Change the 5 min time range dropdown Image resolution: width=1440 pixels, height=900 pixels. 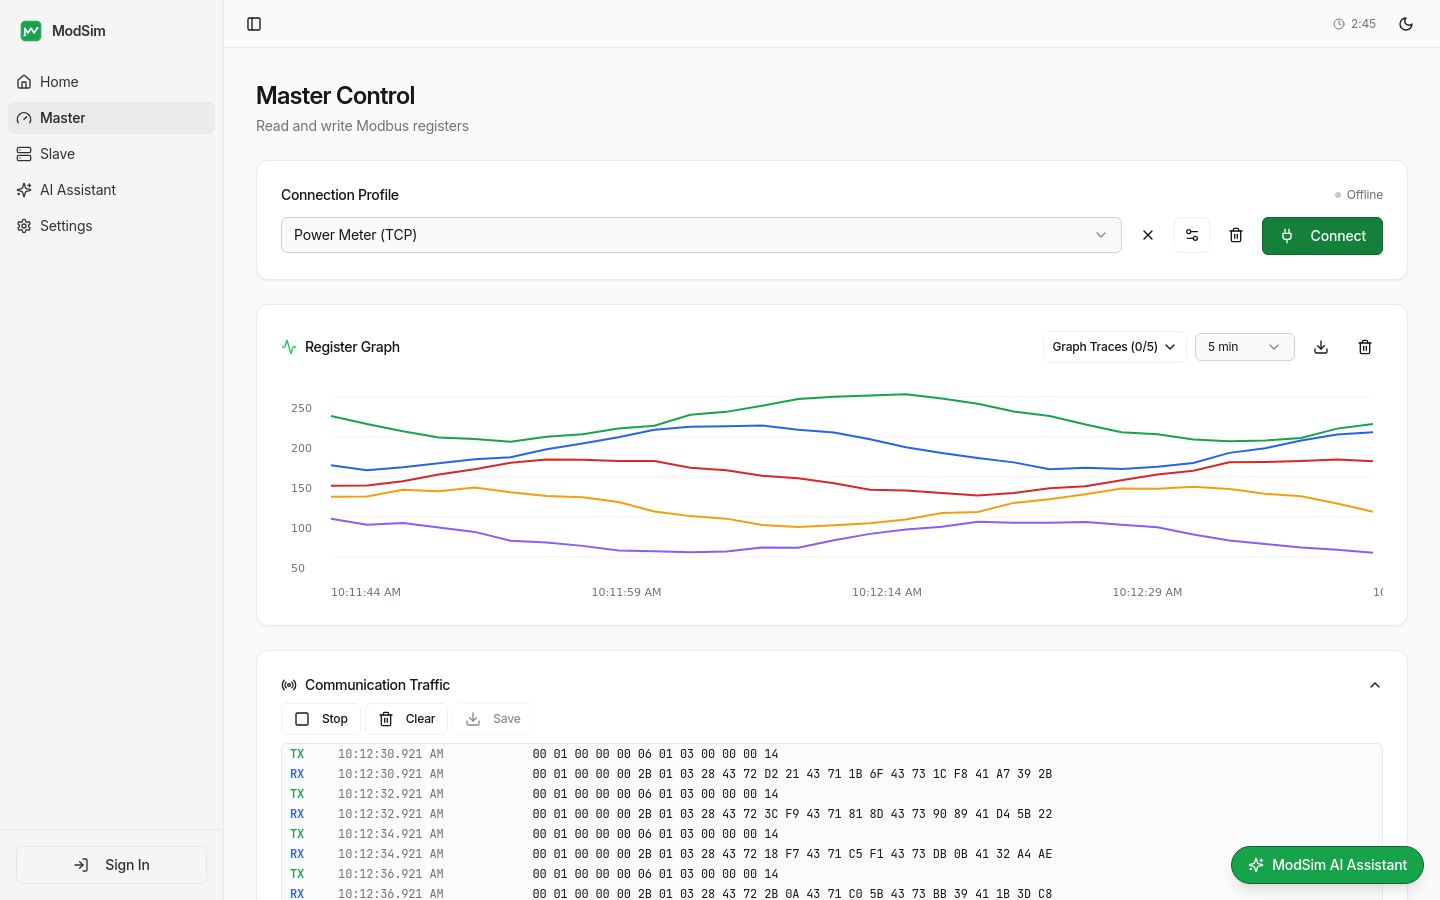[x=1244, y=347]
